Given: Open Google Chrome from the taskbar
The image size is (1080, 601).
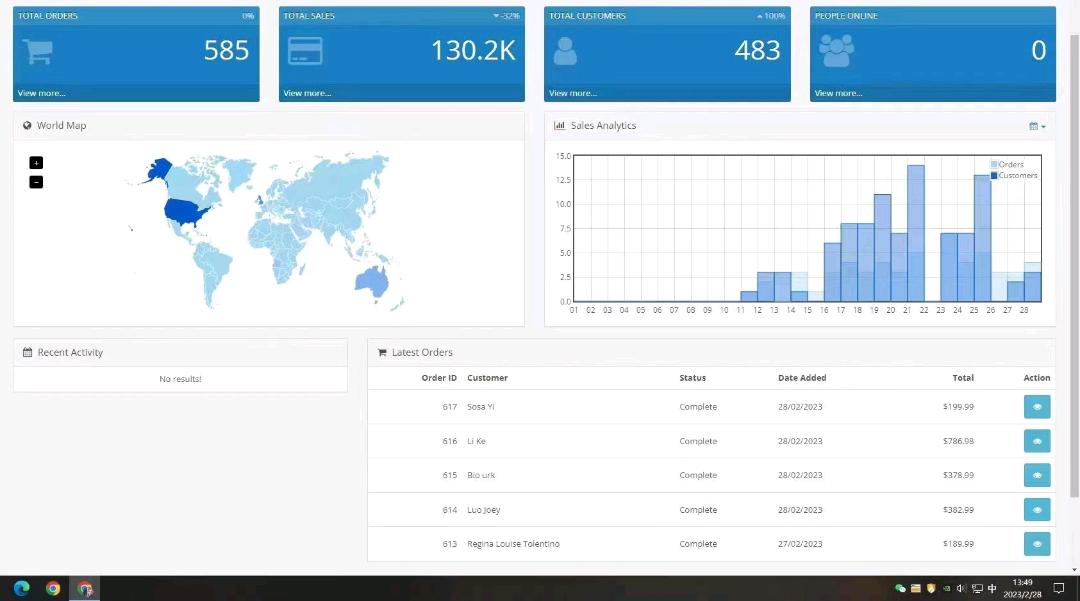Looking at the screenshot, I should coord(53,588).
